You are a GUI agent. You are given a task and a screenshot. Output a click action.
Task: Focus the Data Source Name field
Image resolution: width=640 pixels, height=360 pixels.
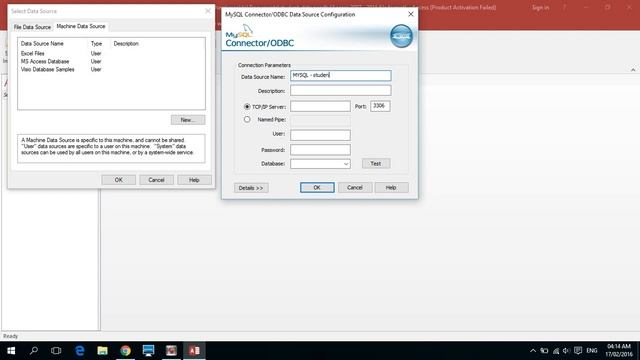click(341, 76)
